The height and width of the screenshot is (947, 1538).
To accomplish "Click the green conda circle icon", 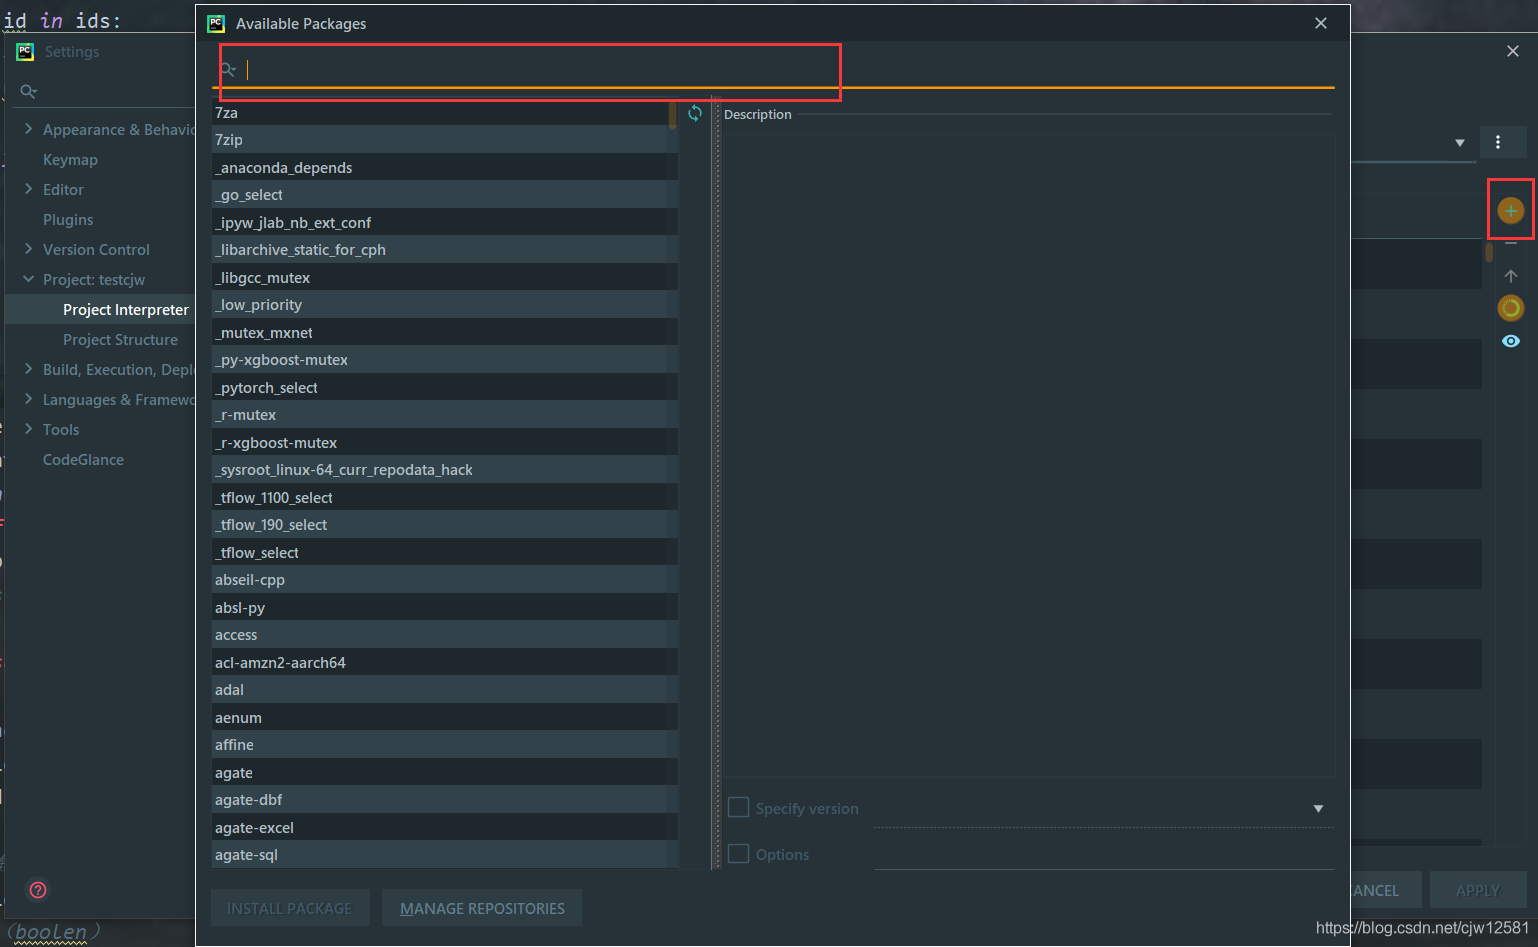I will coord(1511,308).
